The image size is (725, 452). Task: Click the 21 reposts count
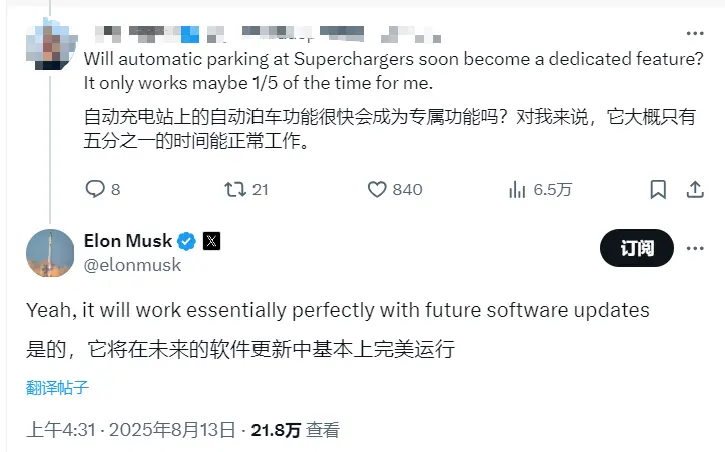tap(260, 189)
